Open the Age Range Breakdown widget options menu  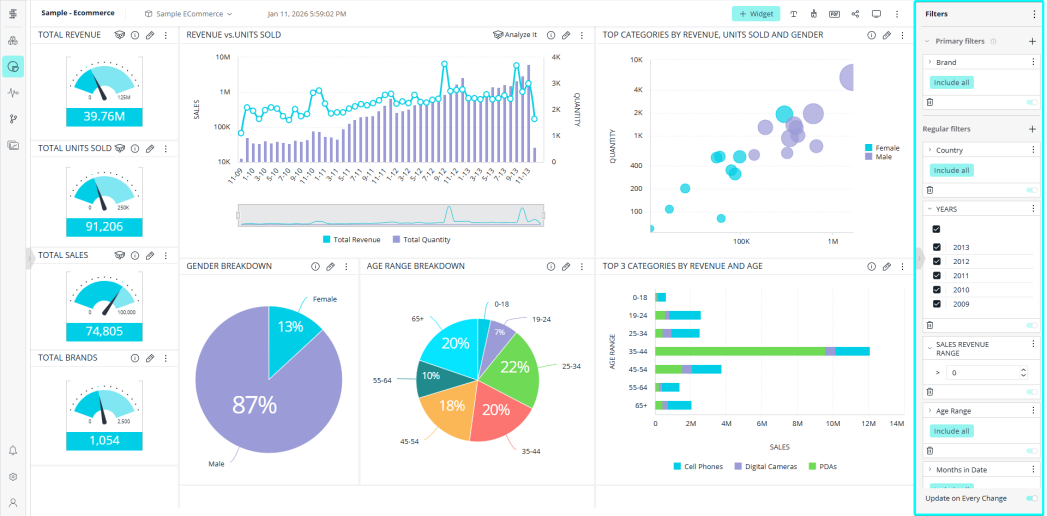(x=581, y=267)
